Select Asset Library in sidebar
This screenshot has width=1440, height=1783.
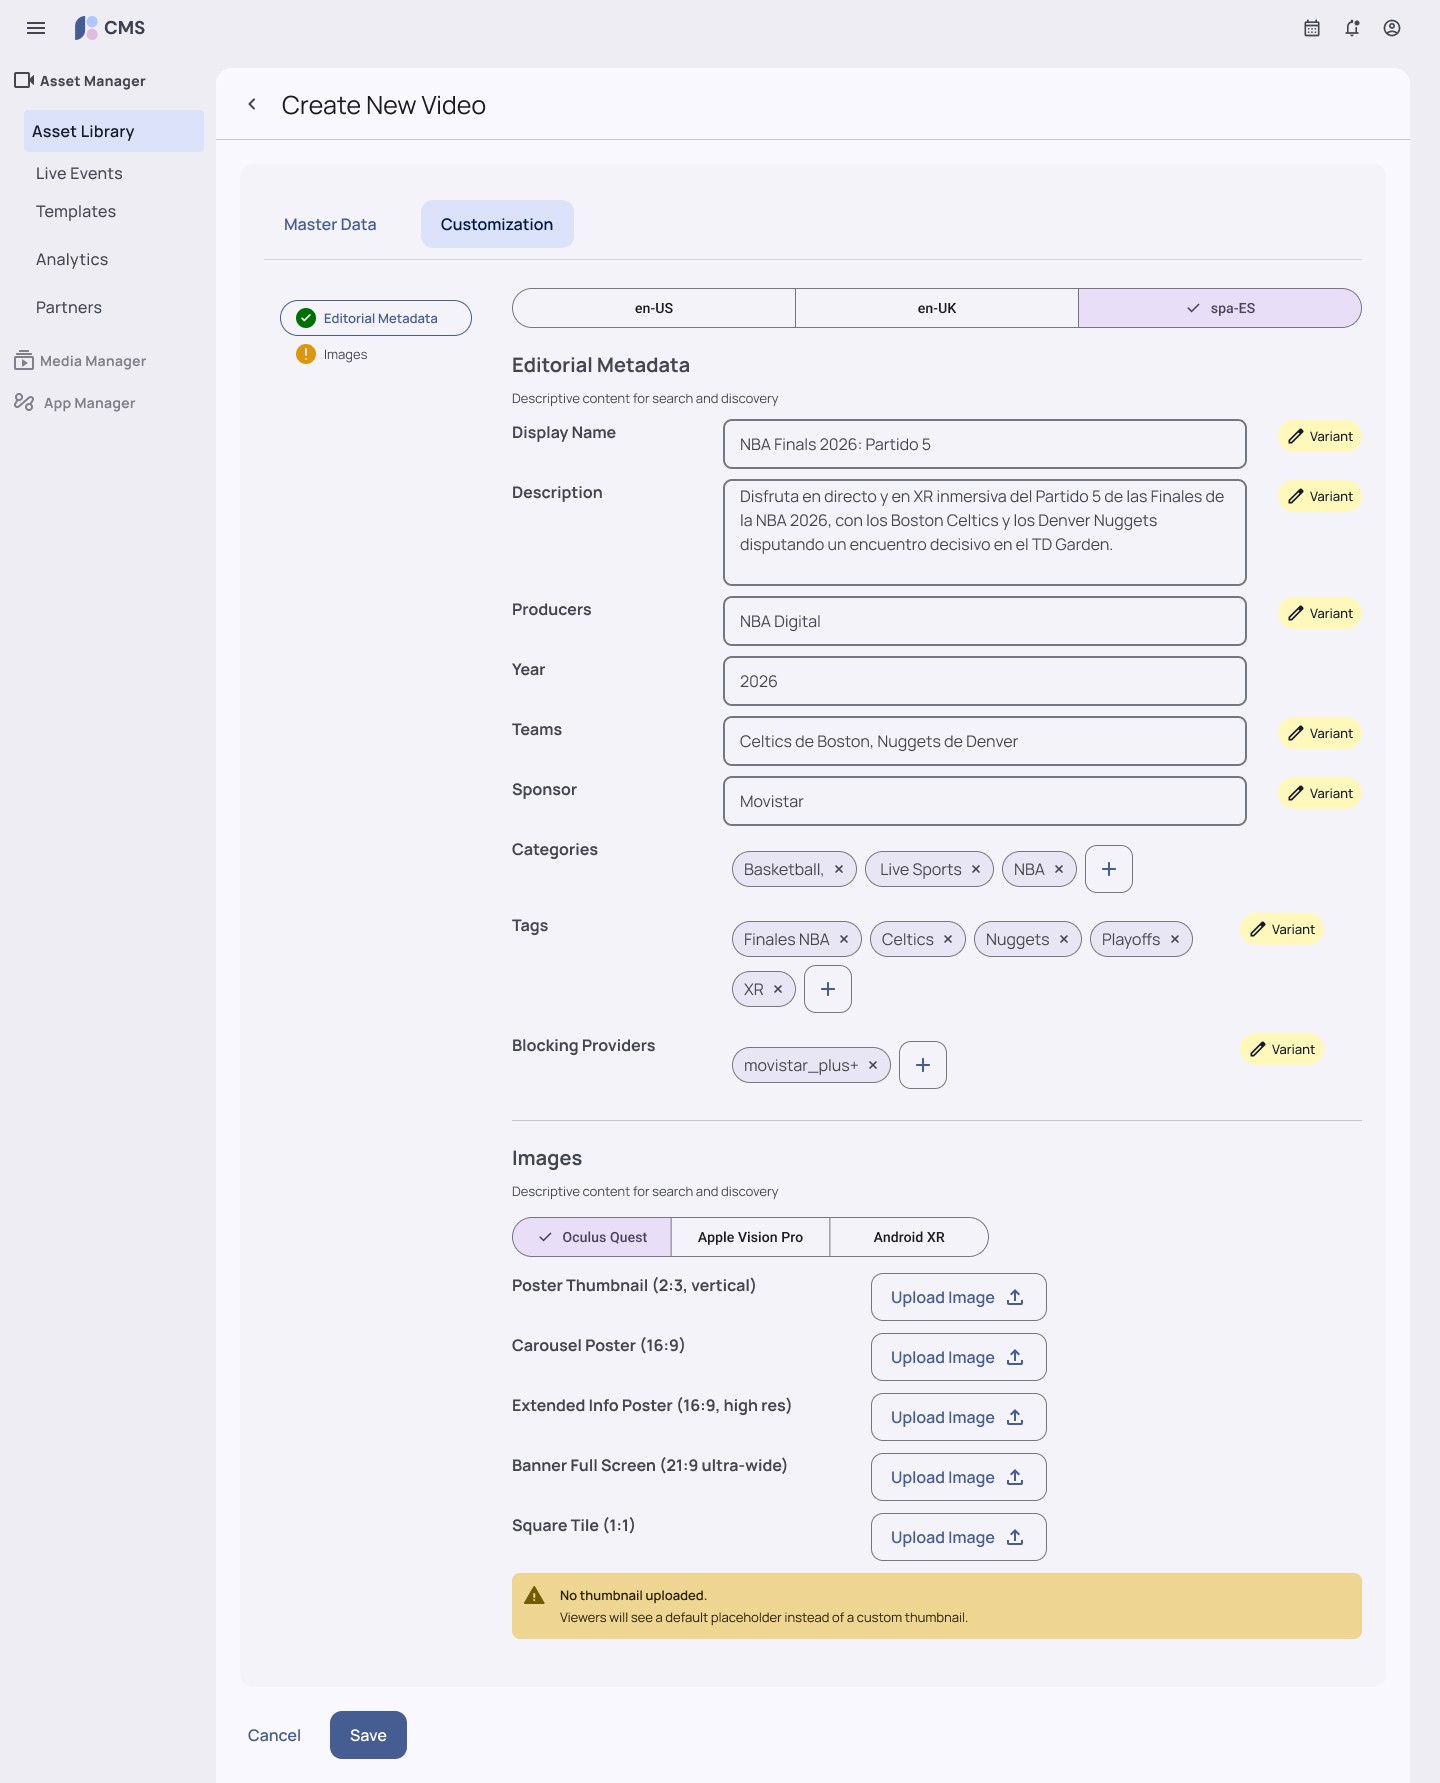click(114, 131)
